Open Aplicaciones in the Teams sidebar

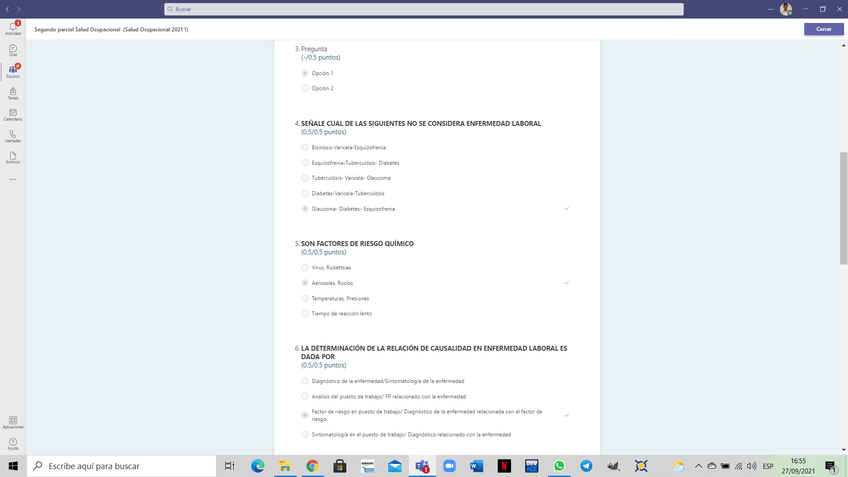[13, 422]
